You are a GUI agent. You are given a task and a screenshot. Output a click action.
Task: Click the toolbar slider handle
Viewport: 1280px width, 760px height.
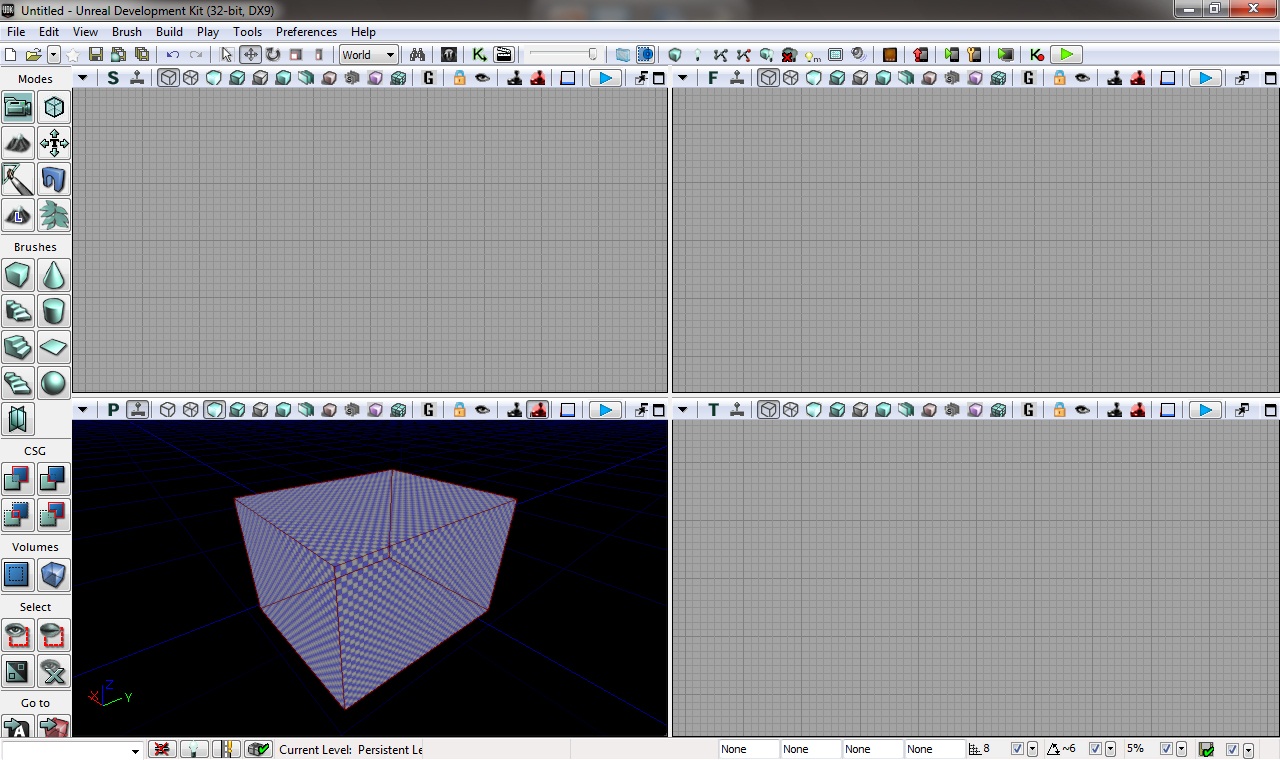pyautogui.click(x=592, y=55)
